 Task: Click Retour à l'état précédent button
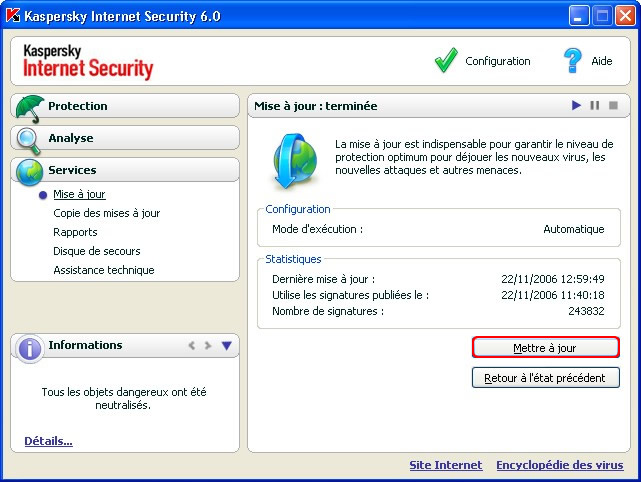[x=546, y=378]
